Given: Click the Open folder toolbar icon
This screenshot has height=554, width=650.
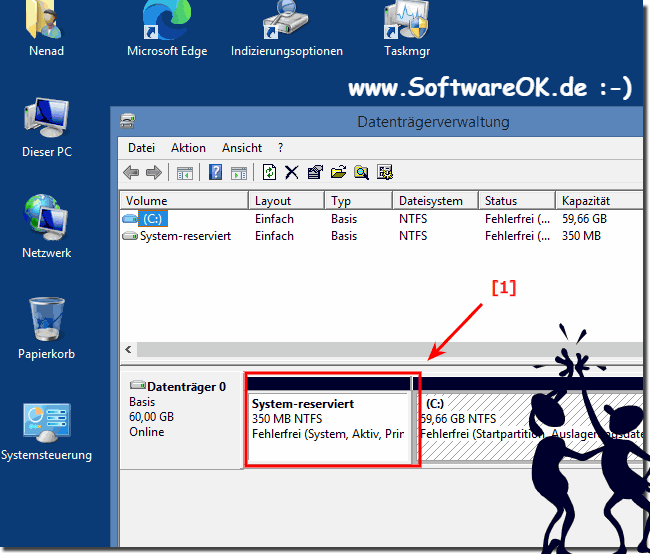Looking at the screenshot, I should click(x=338, y=172).
